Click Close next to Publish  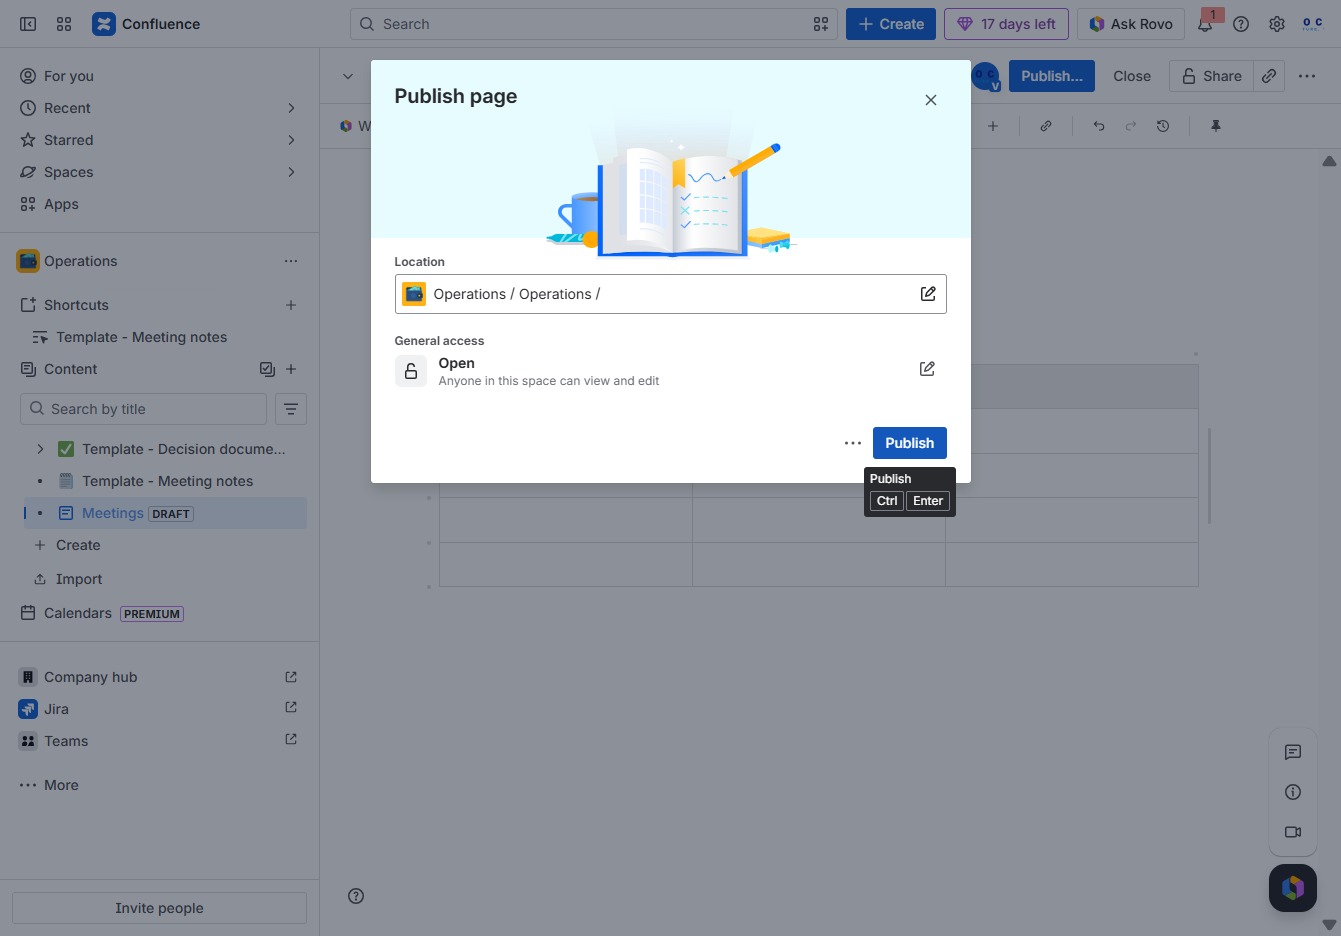tap(1132, 76)
